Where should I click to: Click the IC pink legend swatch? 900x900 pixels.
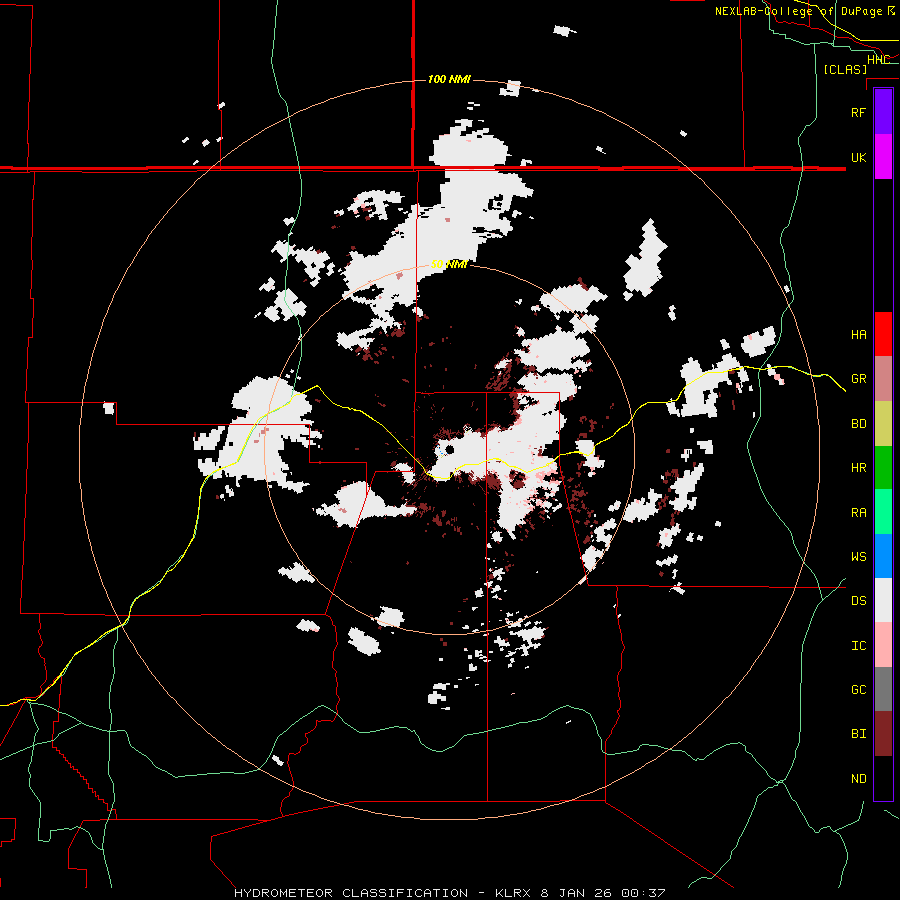pos(883,645)
